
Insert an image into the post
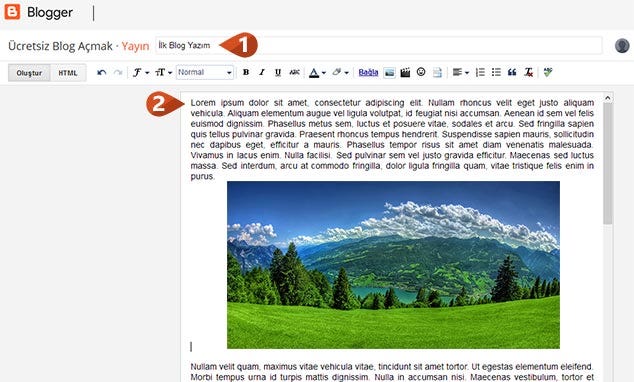click(x=389, y=73)
